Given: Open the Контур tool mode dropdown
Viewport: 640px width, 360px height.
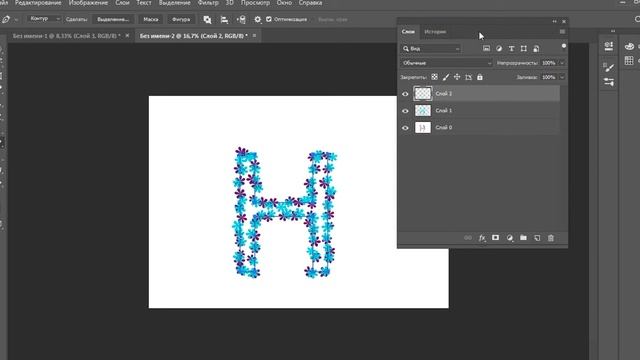Looking at the screenshot, I should tap(44, 19).
